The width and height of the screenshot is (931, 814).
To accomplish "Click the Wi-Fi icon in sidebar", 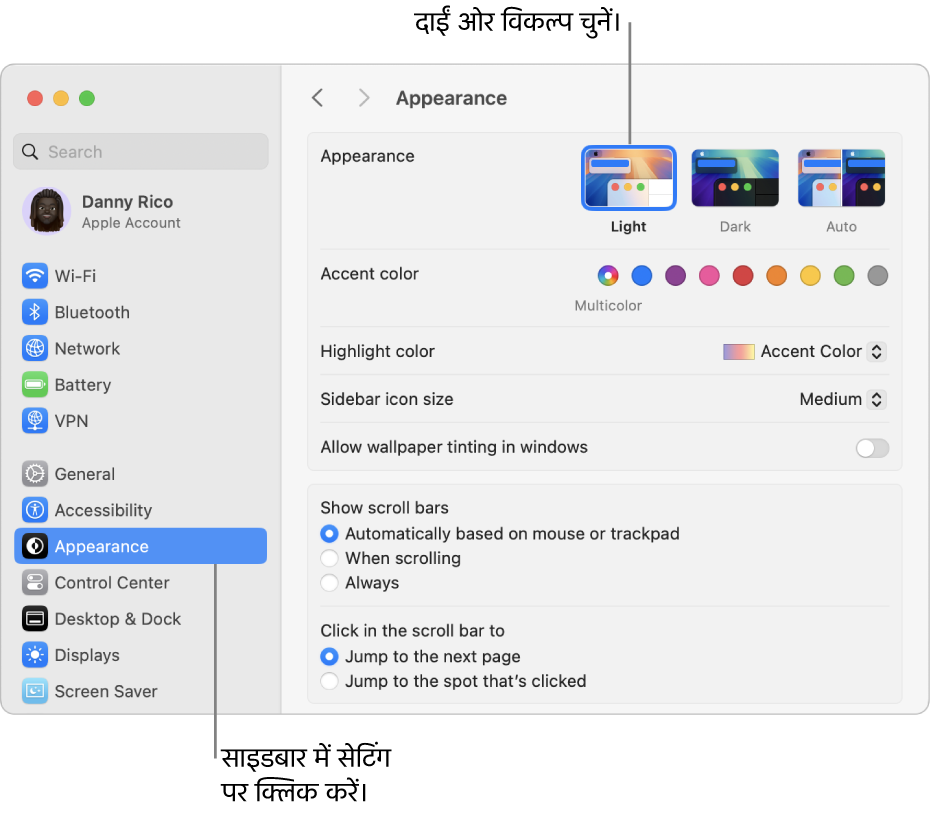I will click(35, 275).
